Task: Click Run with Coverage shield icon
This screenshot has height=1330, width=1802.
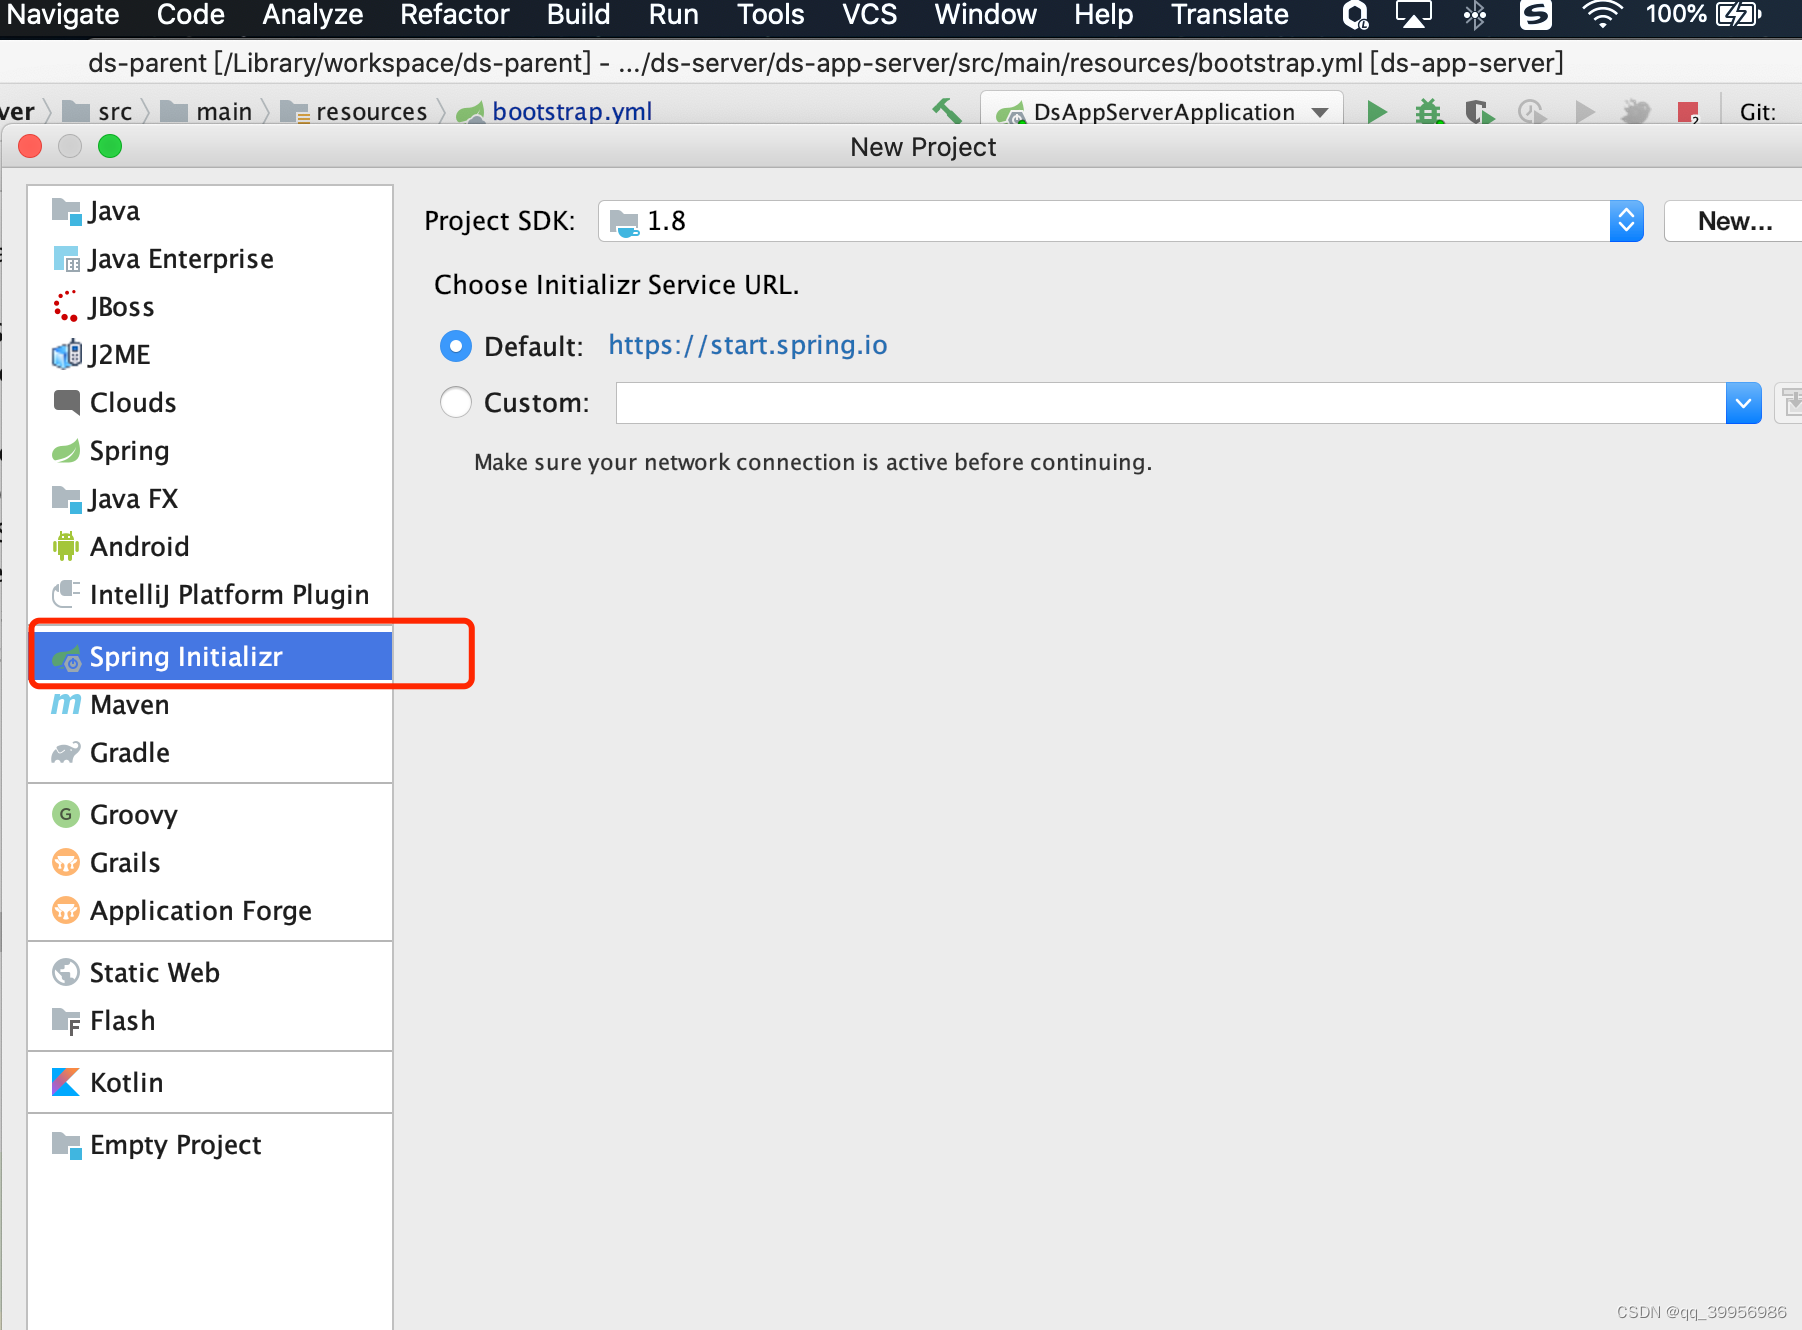Action: coord(1480,112)
